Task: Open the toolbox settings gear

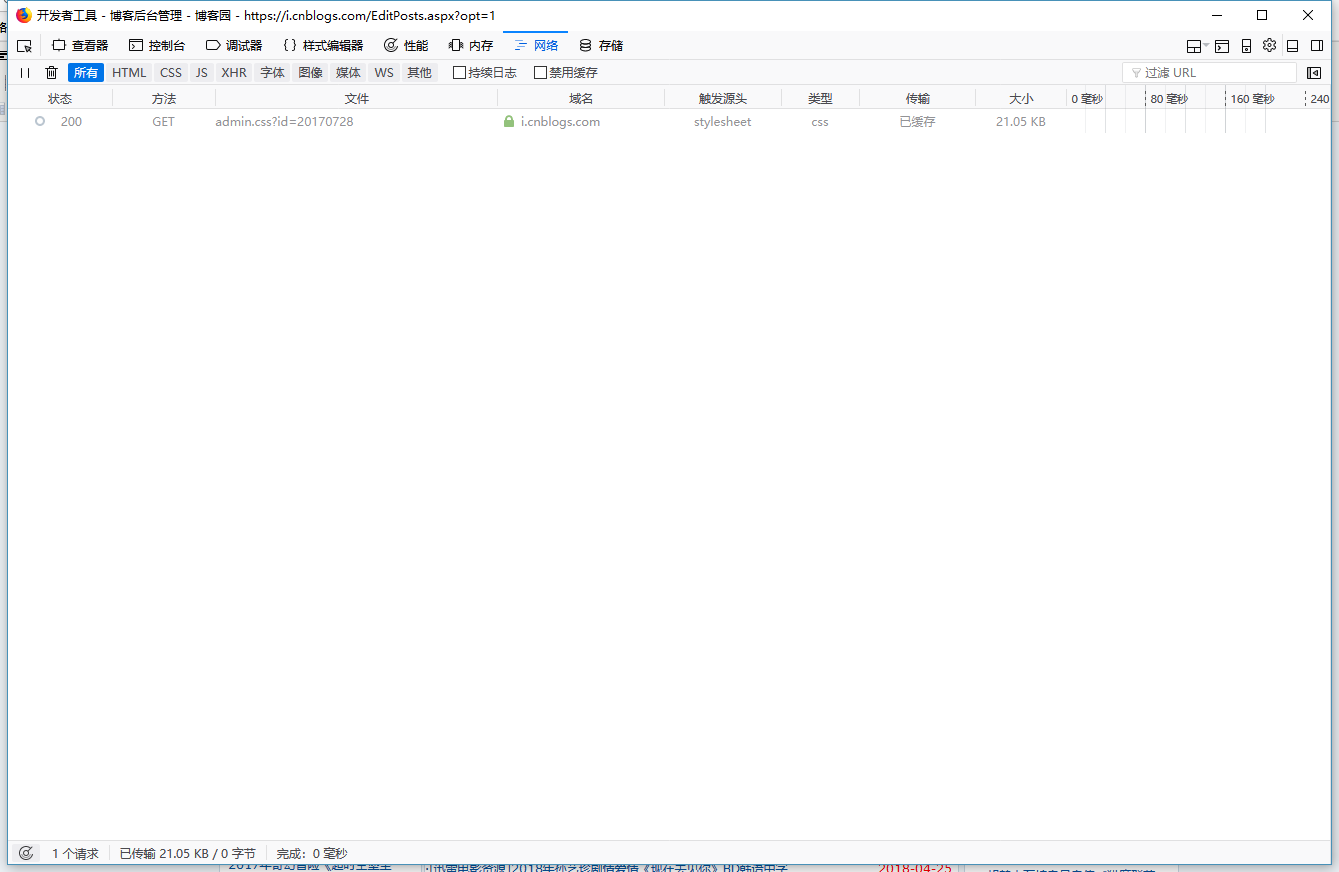Action: click(x=1269, y=45)
